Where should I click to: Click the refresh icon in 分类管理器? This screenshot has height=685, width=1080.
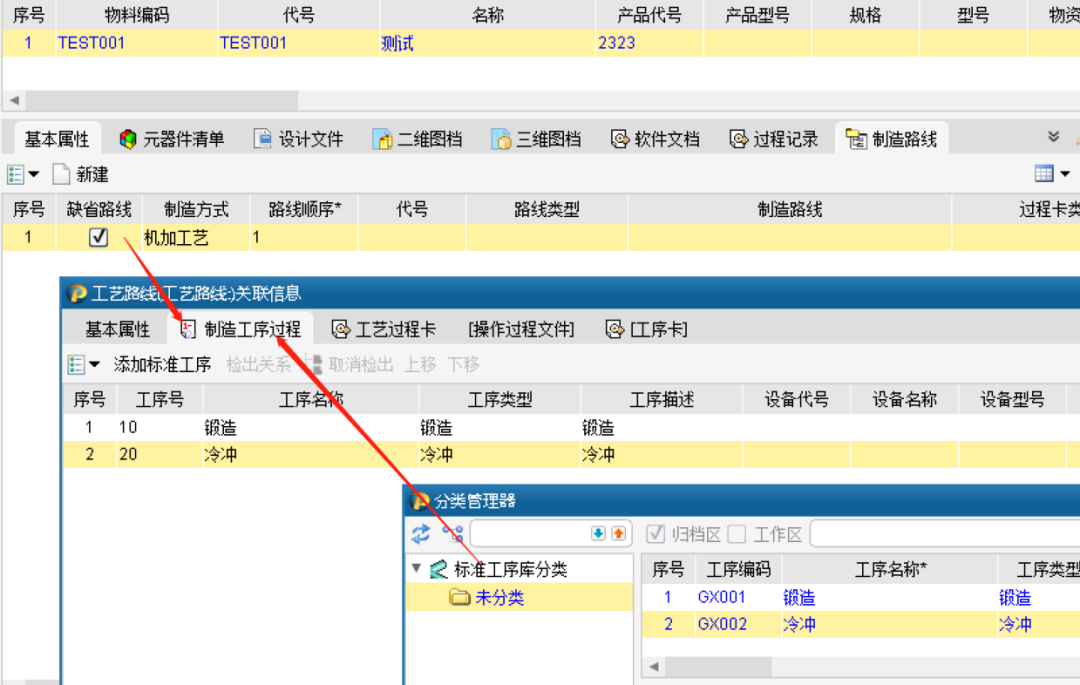click(421, 534)
